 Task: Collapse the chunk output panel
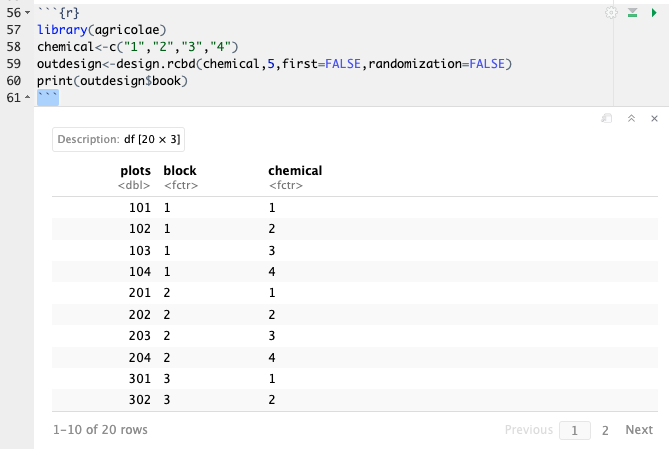[630, 118]
